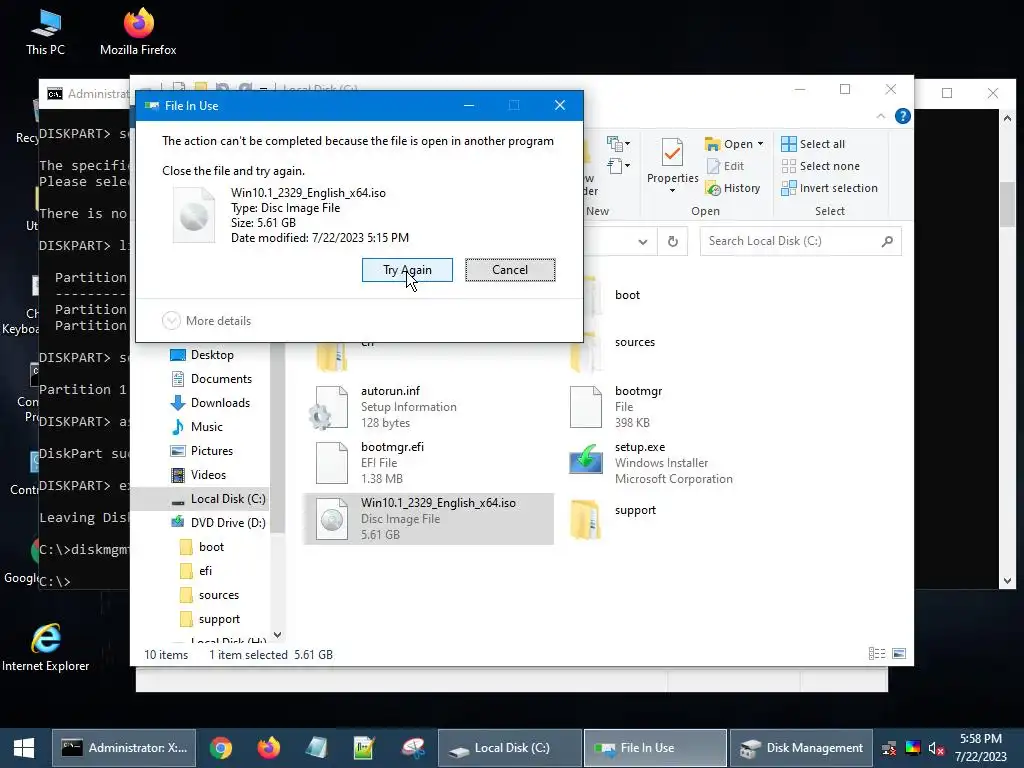The image size is (1024, 768).
Task: Click Search Local Disk (C:) field
Action: coord(800,241)
